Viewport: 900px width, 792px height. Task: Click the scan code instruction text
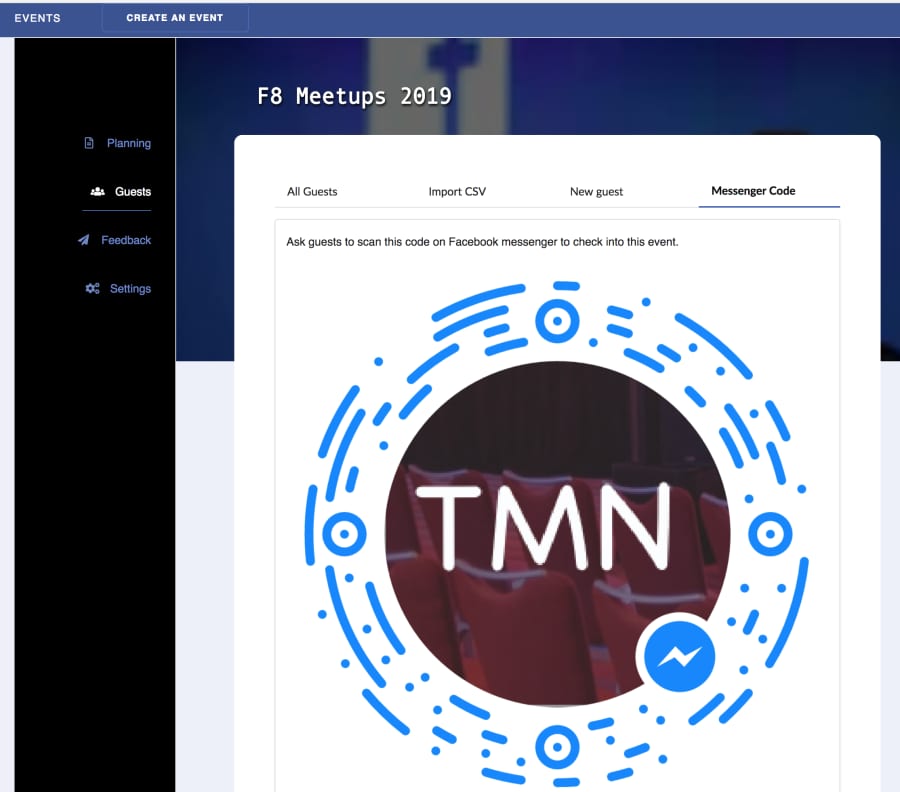[482, 242]
